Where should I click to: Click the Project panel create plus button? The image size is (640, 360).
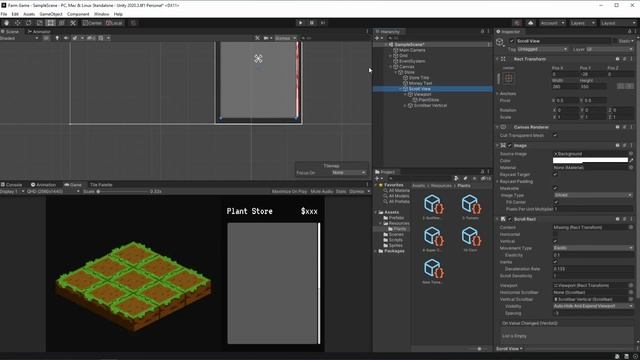click(378, 178)
